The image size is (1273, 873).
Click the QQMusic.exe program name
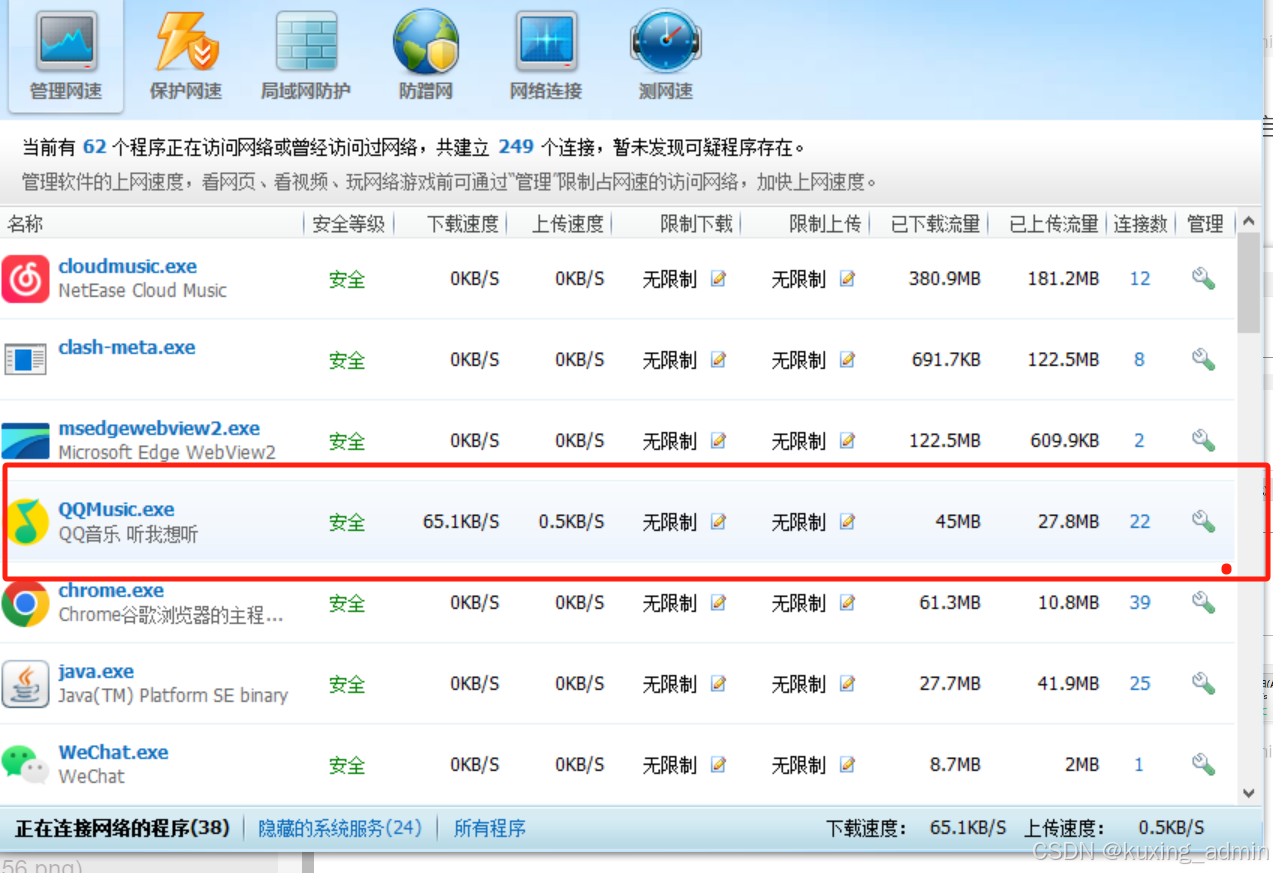(116, 510)
